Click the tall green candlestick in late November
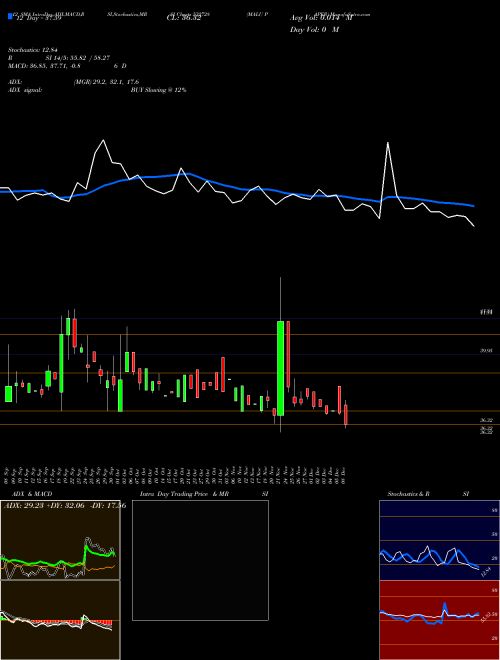 pyautogui.click(x=280, y=368)
